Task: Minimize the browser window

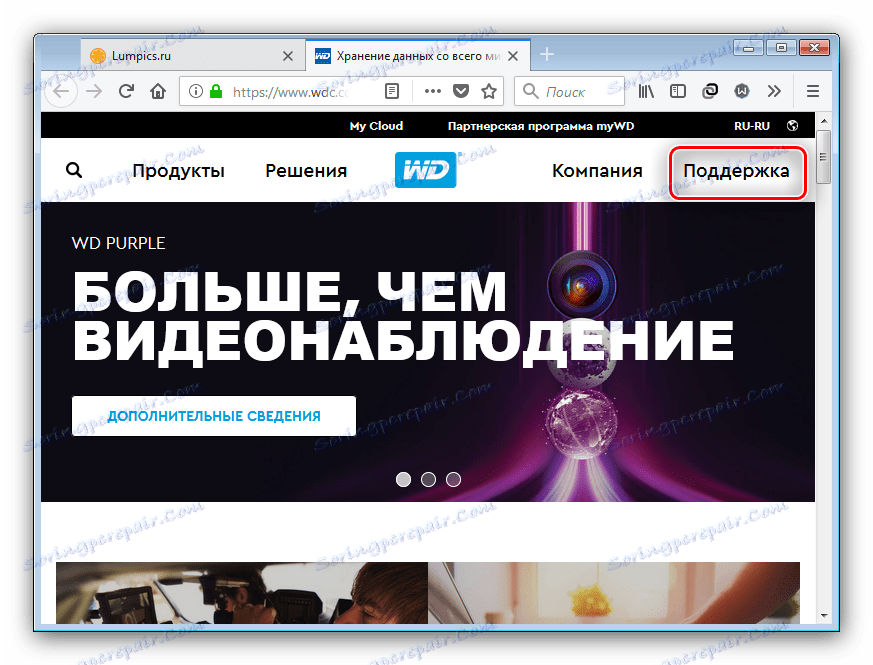Action: [748, 48]
